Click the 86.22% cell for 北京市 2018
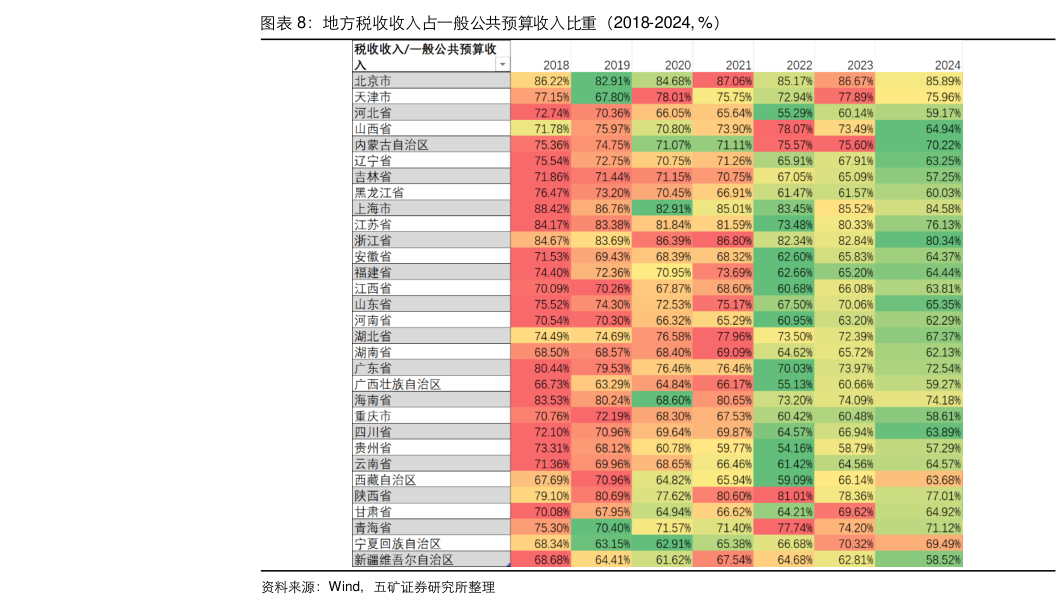Screen dimensions: 1061x599 click(x=541, y=81)
